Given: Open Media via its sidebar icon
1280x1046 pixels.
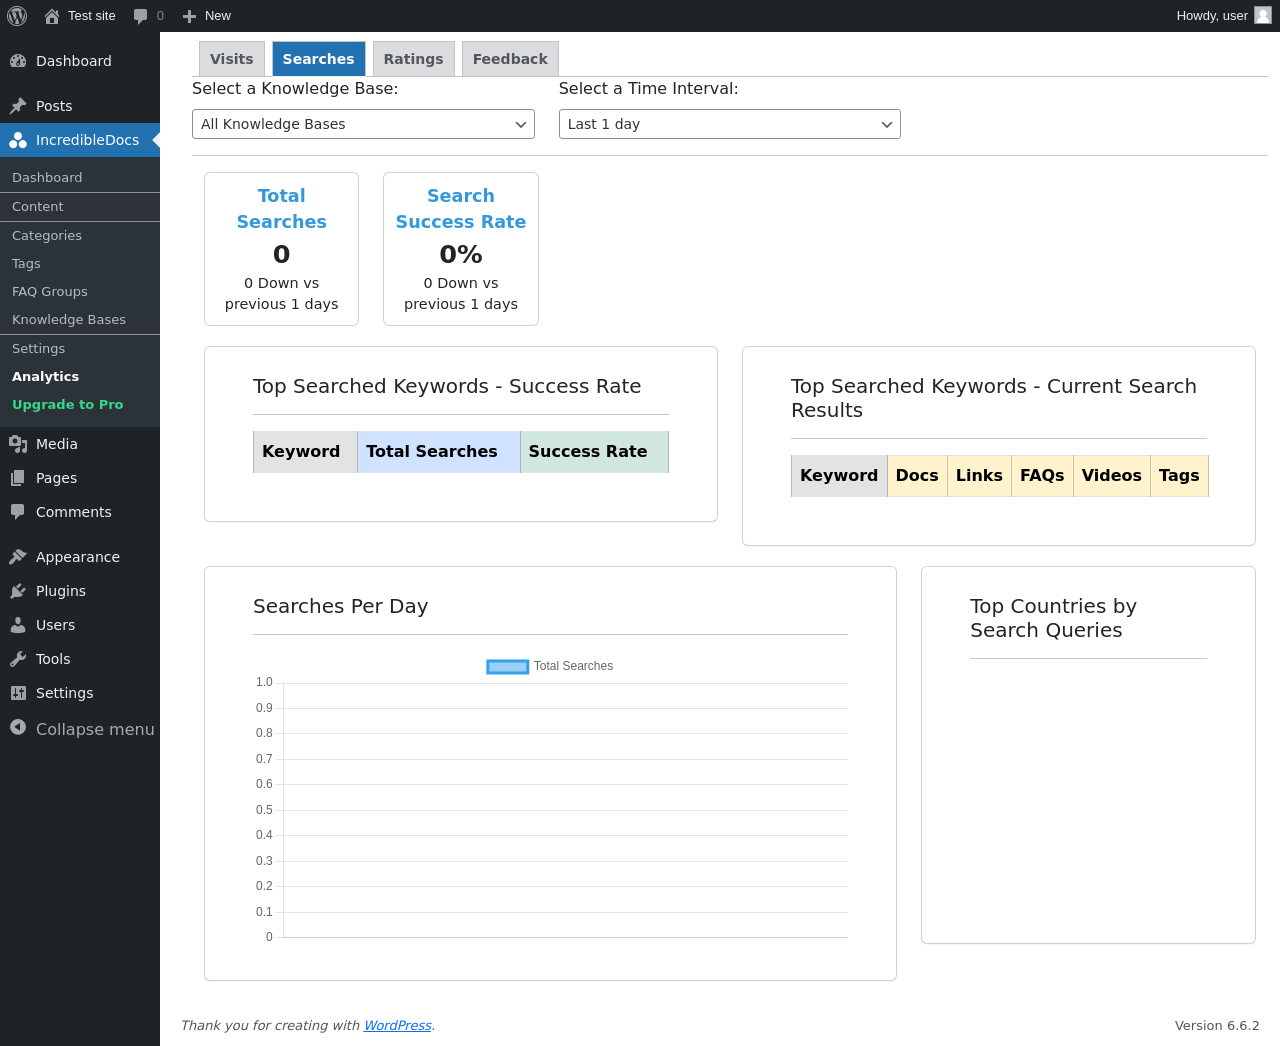Looking at the screenshot, I should pos(18,444).
